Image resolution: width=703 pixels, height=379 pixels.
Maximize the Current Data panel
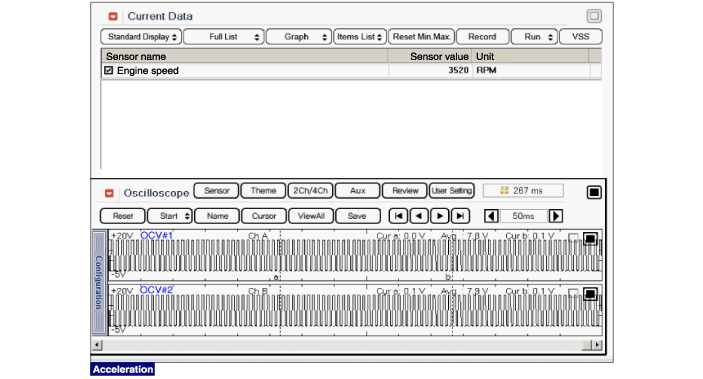pos(594,16)
